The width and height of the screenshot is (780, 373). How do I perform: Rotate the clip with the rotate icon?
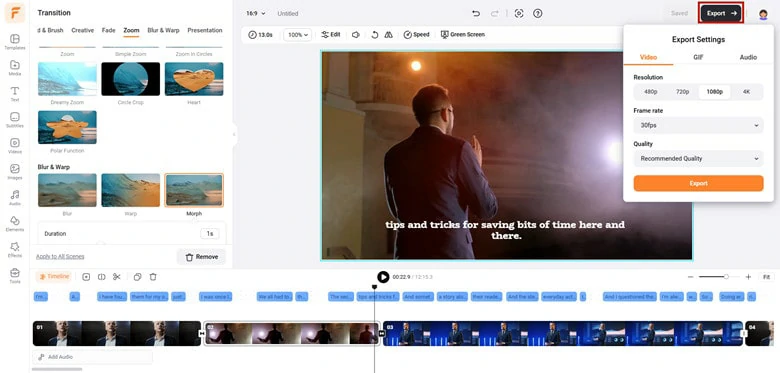[x=375, y=35]
